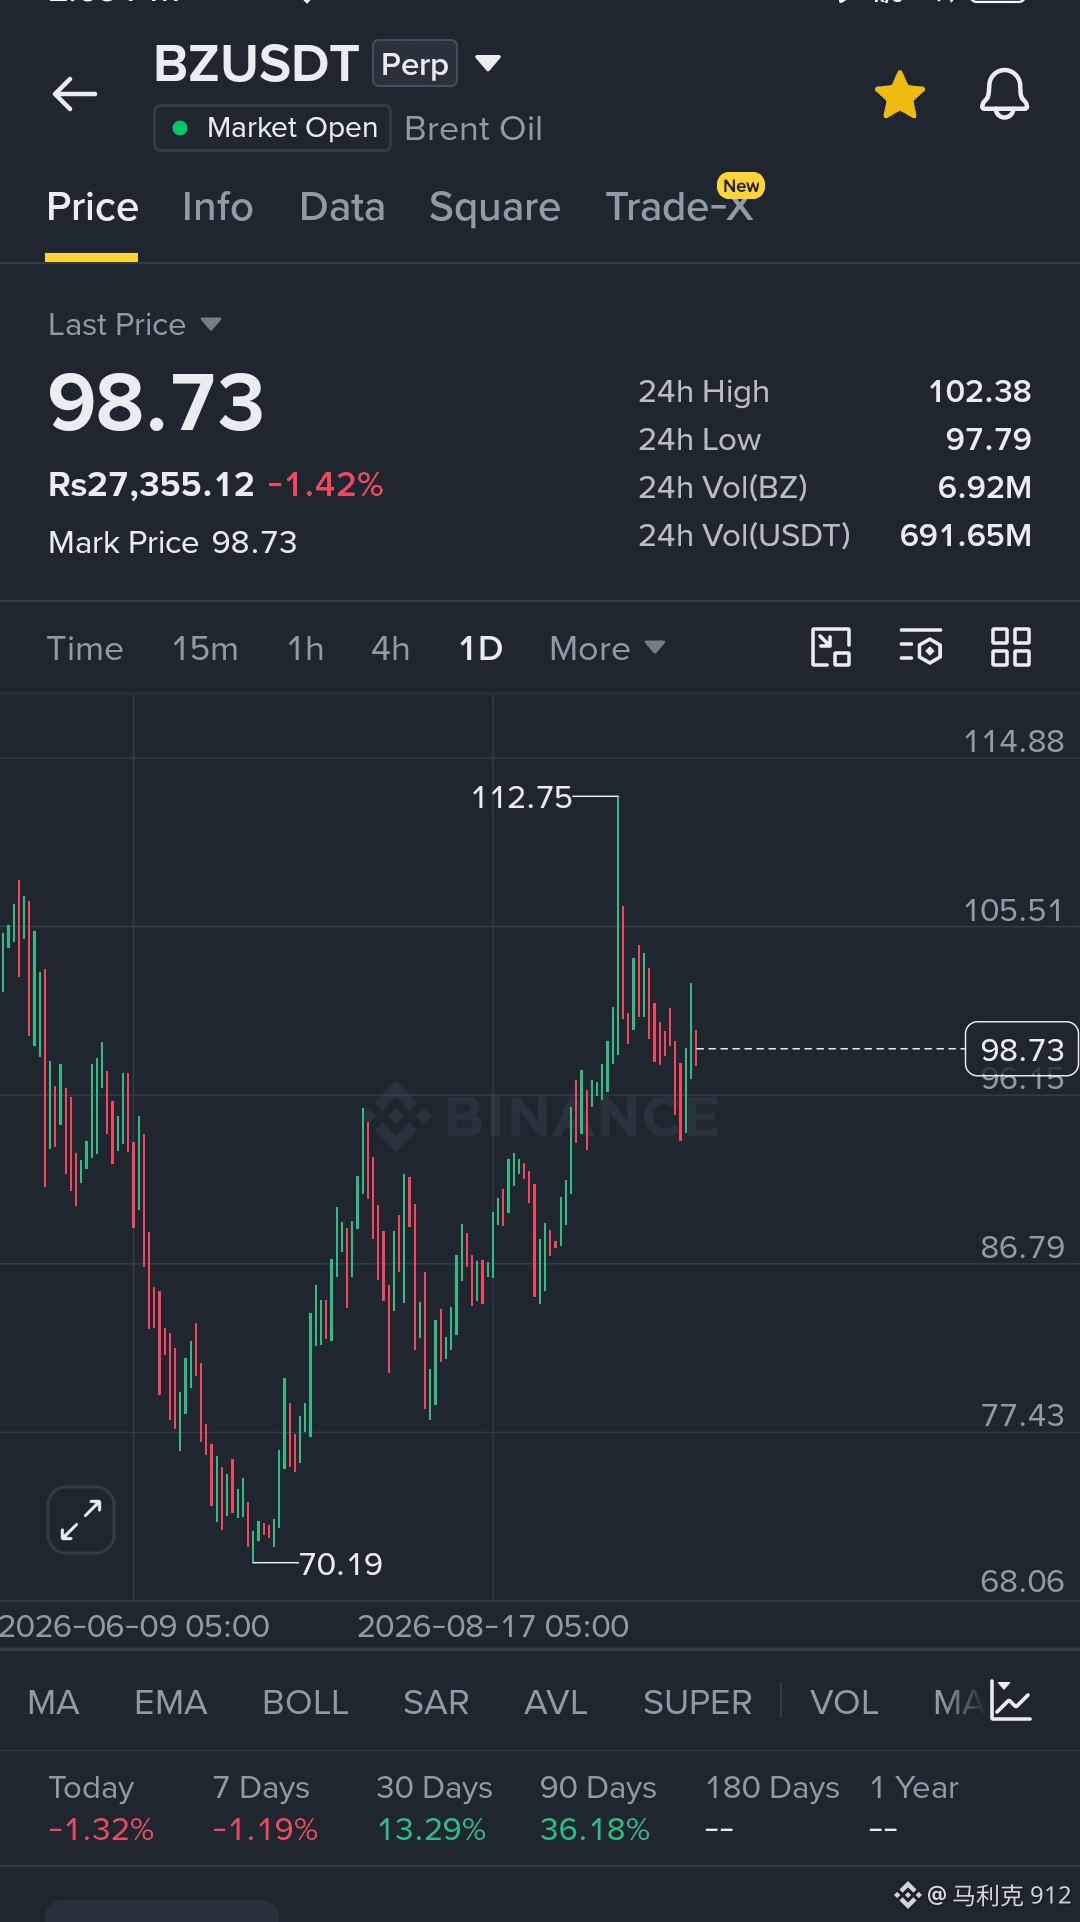1080x1922 pixels.
Task: Expand chart to fullscreen
Action: tap(81, 1520)
